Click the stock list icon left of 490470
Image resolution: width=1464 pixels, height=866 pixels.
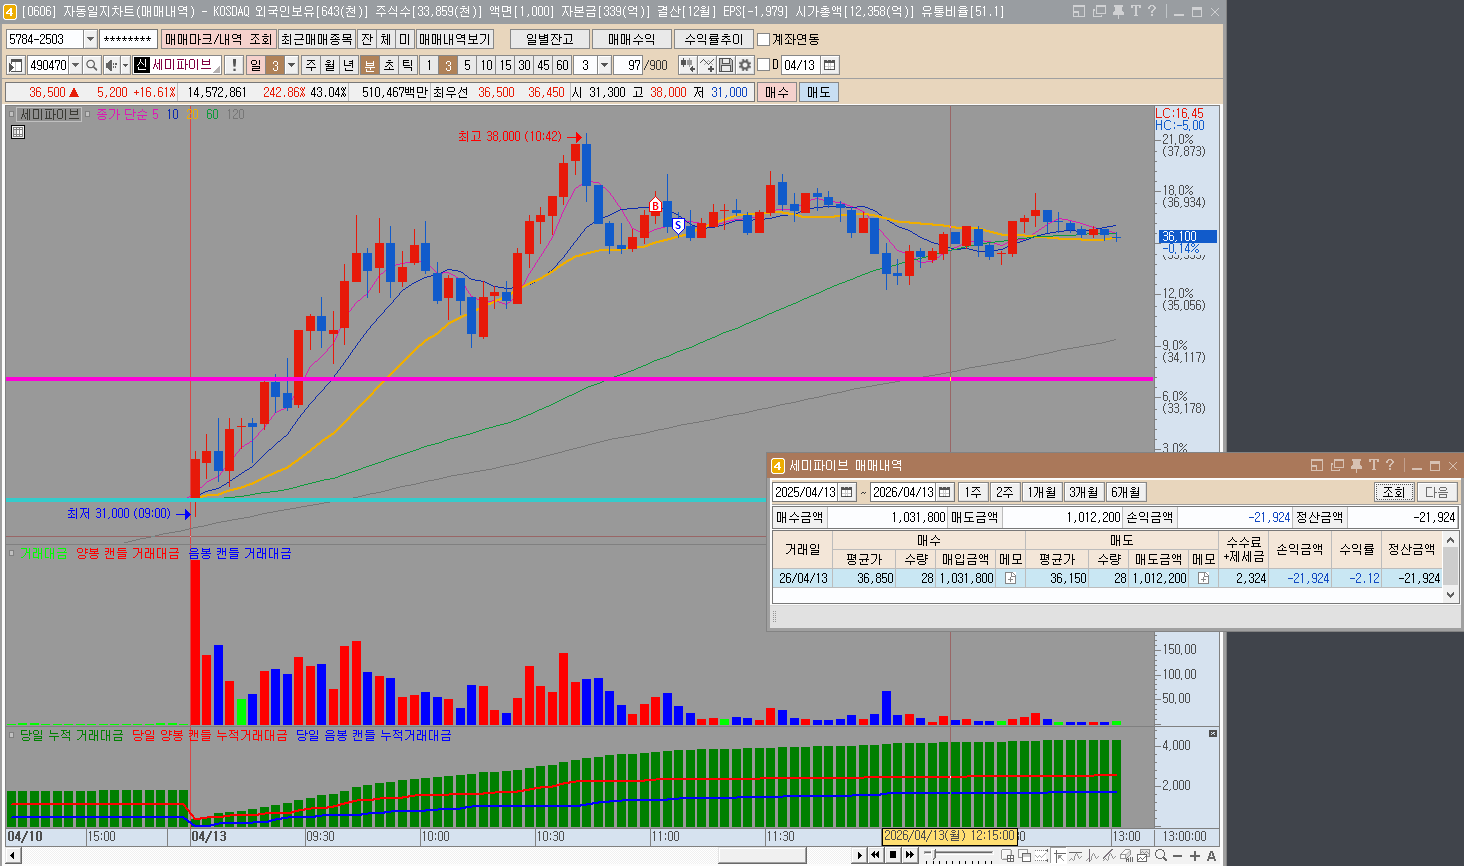click(15, 65)
